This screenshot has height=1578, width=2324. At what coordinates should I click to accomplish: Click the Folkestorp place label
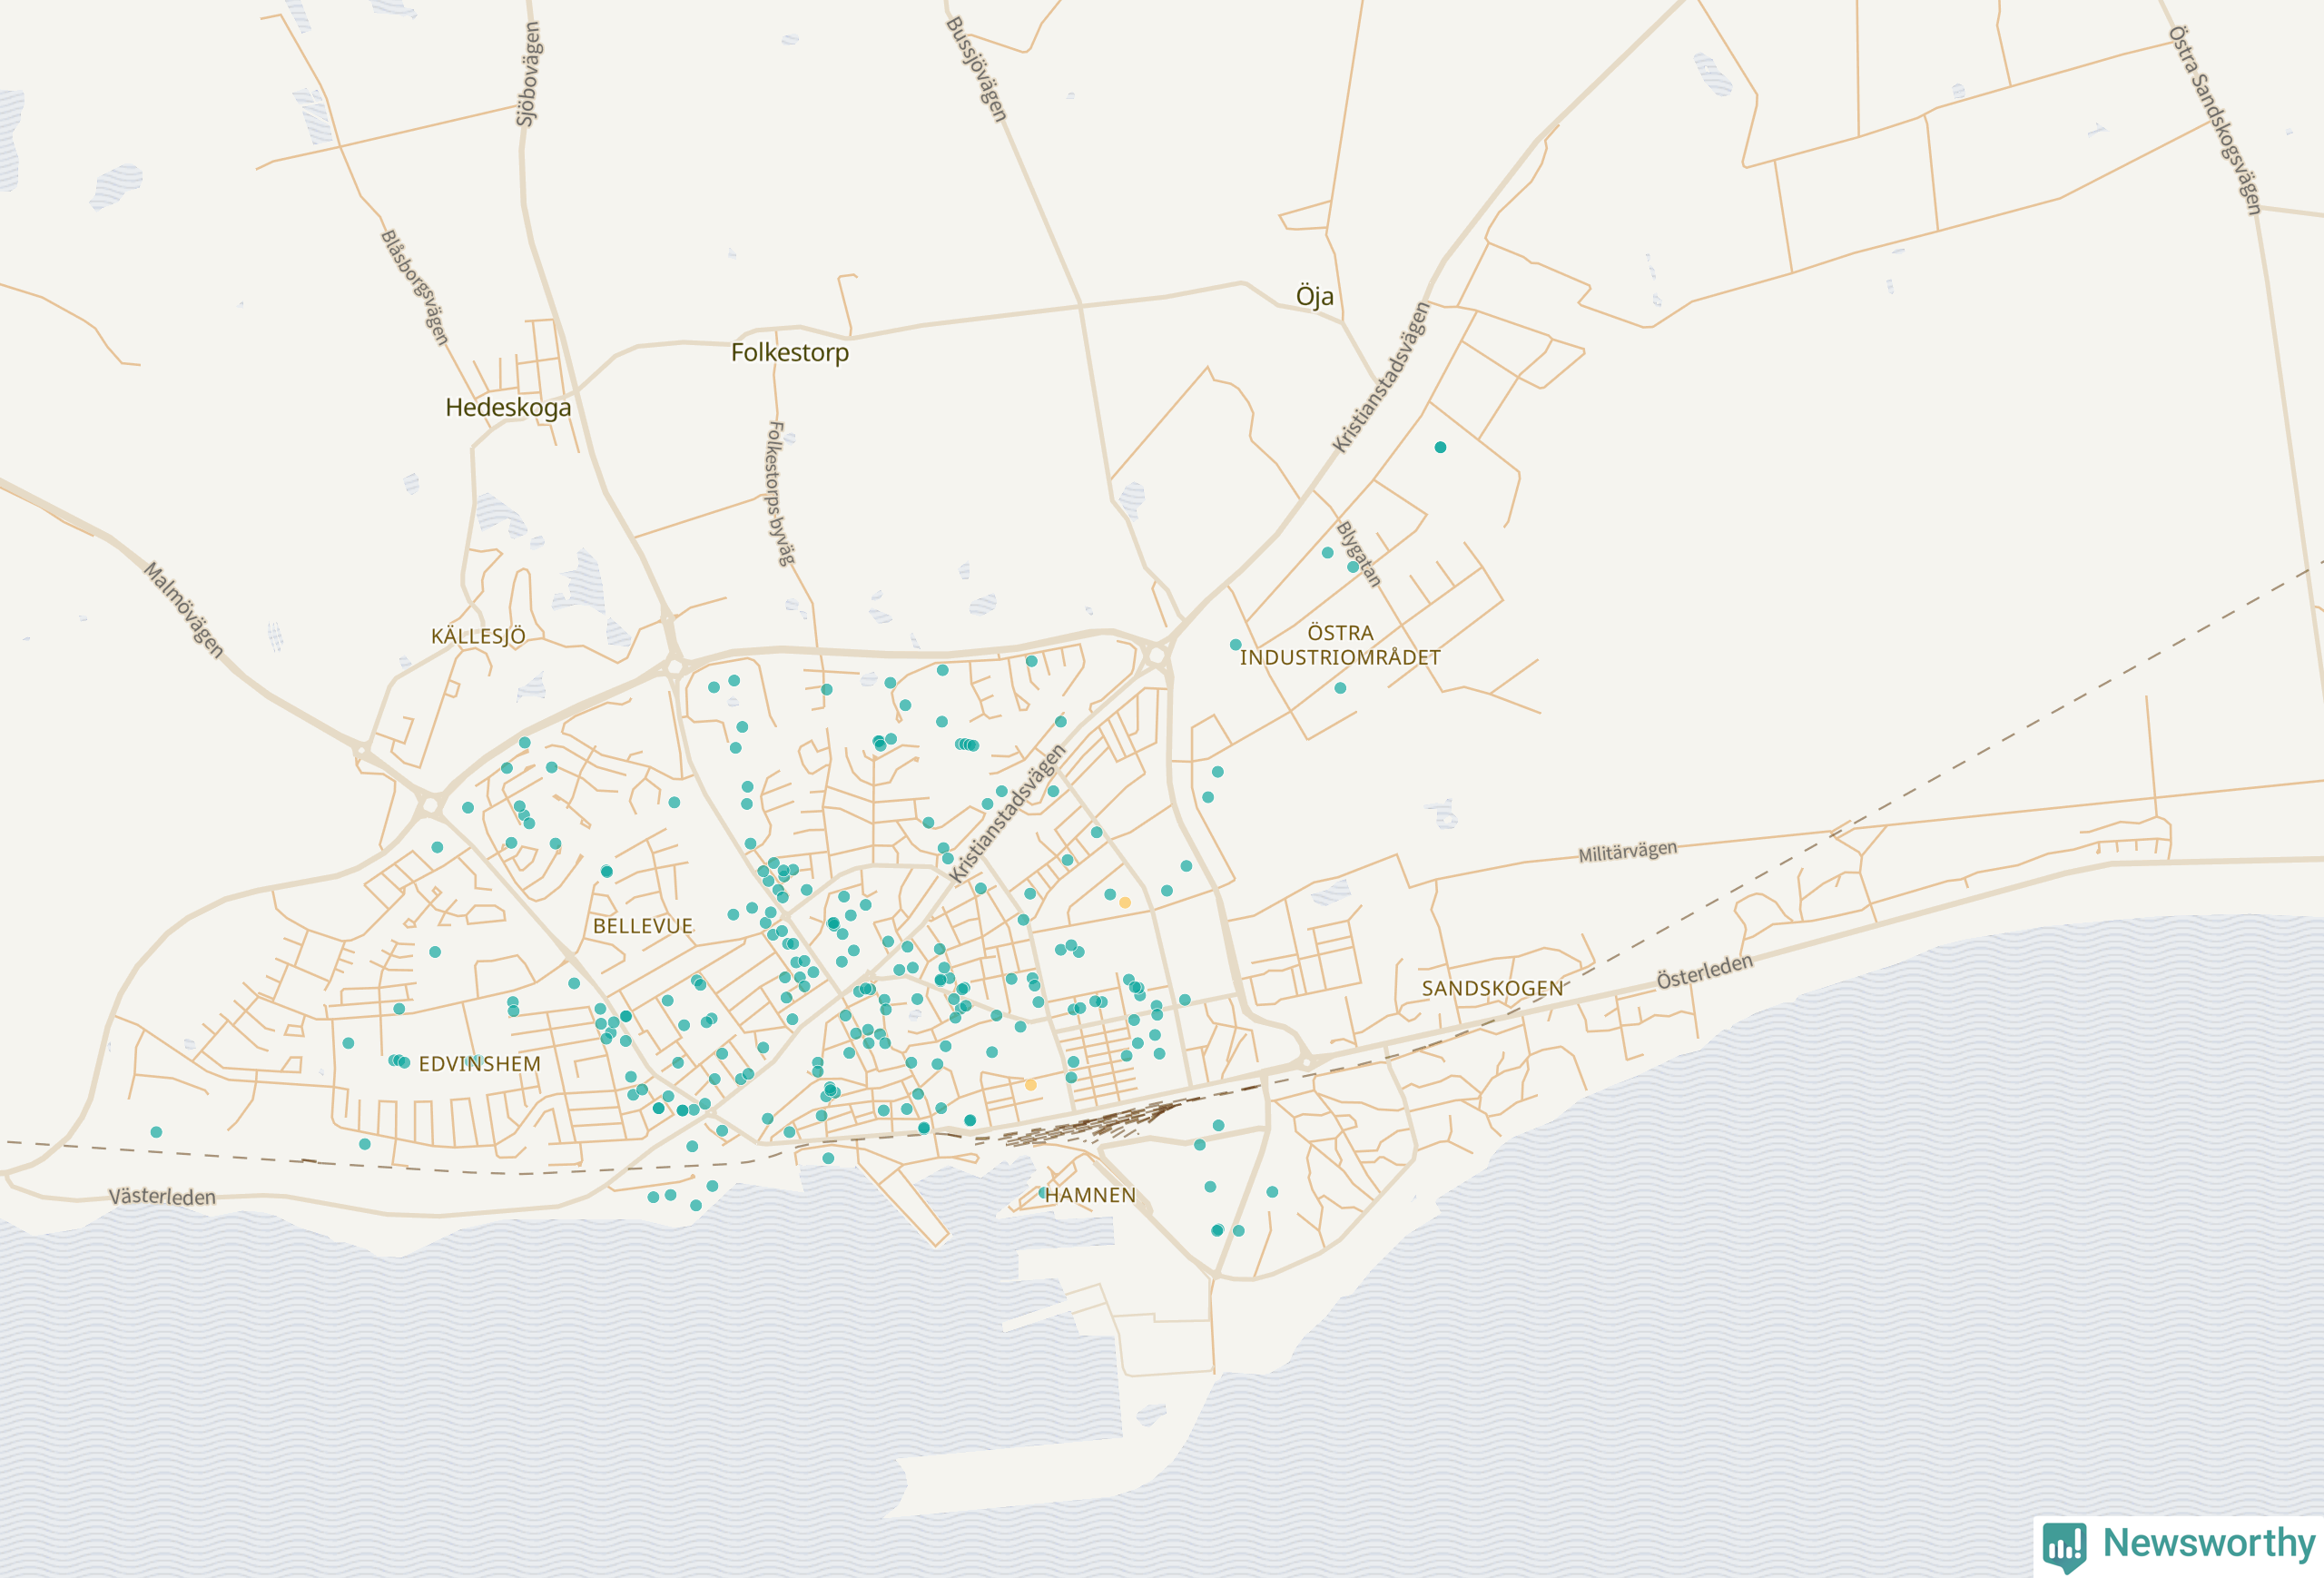(789, 352)
